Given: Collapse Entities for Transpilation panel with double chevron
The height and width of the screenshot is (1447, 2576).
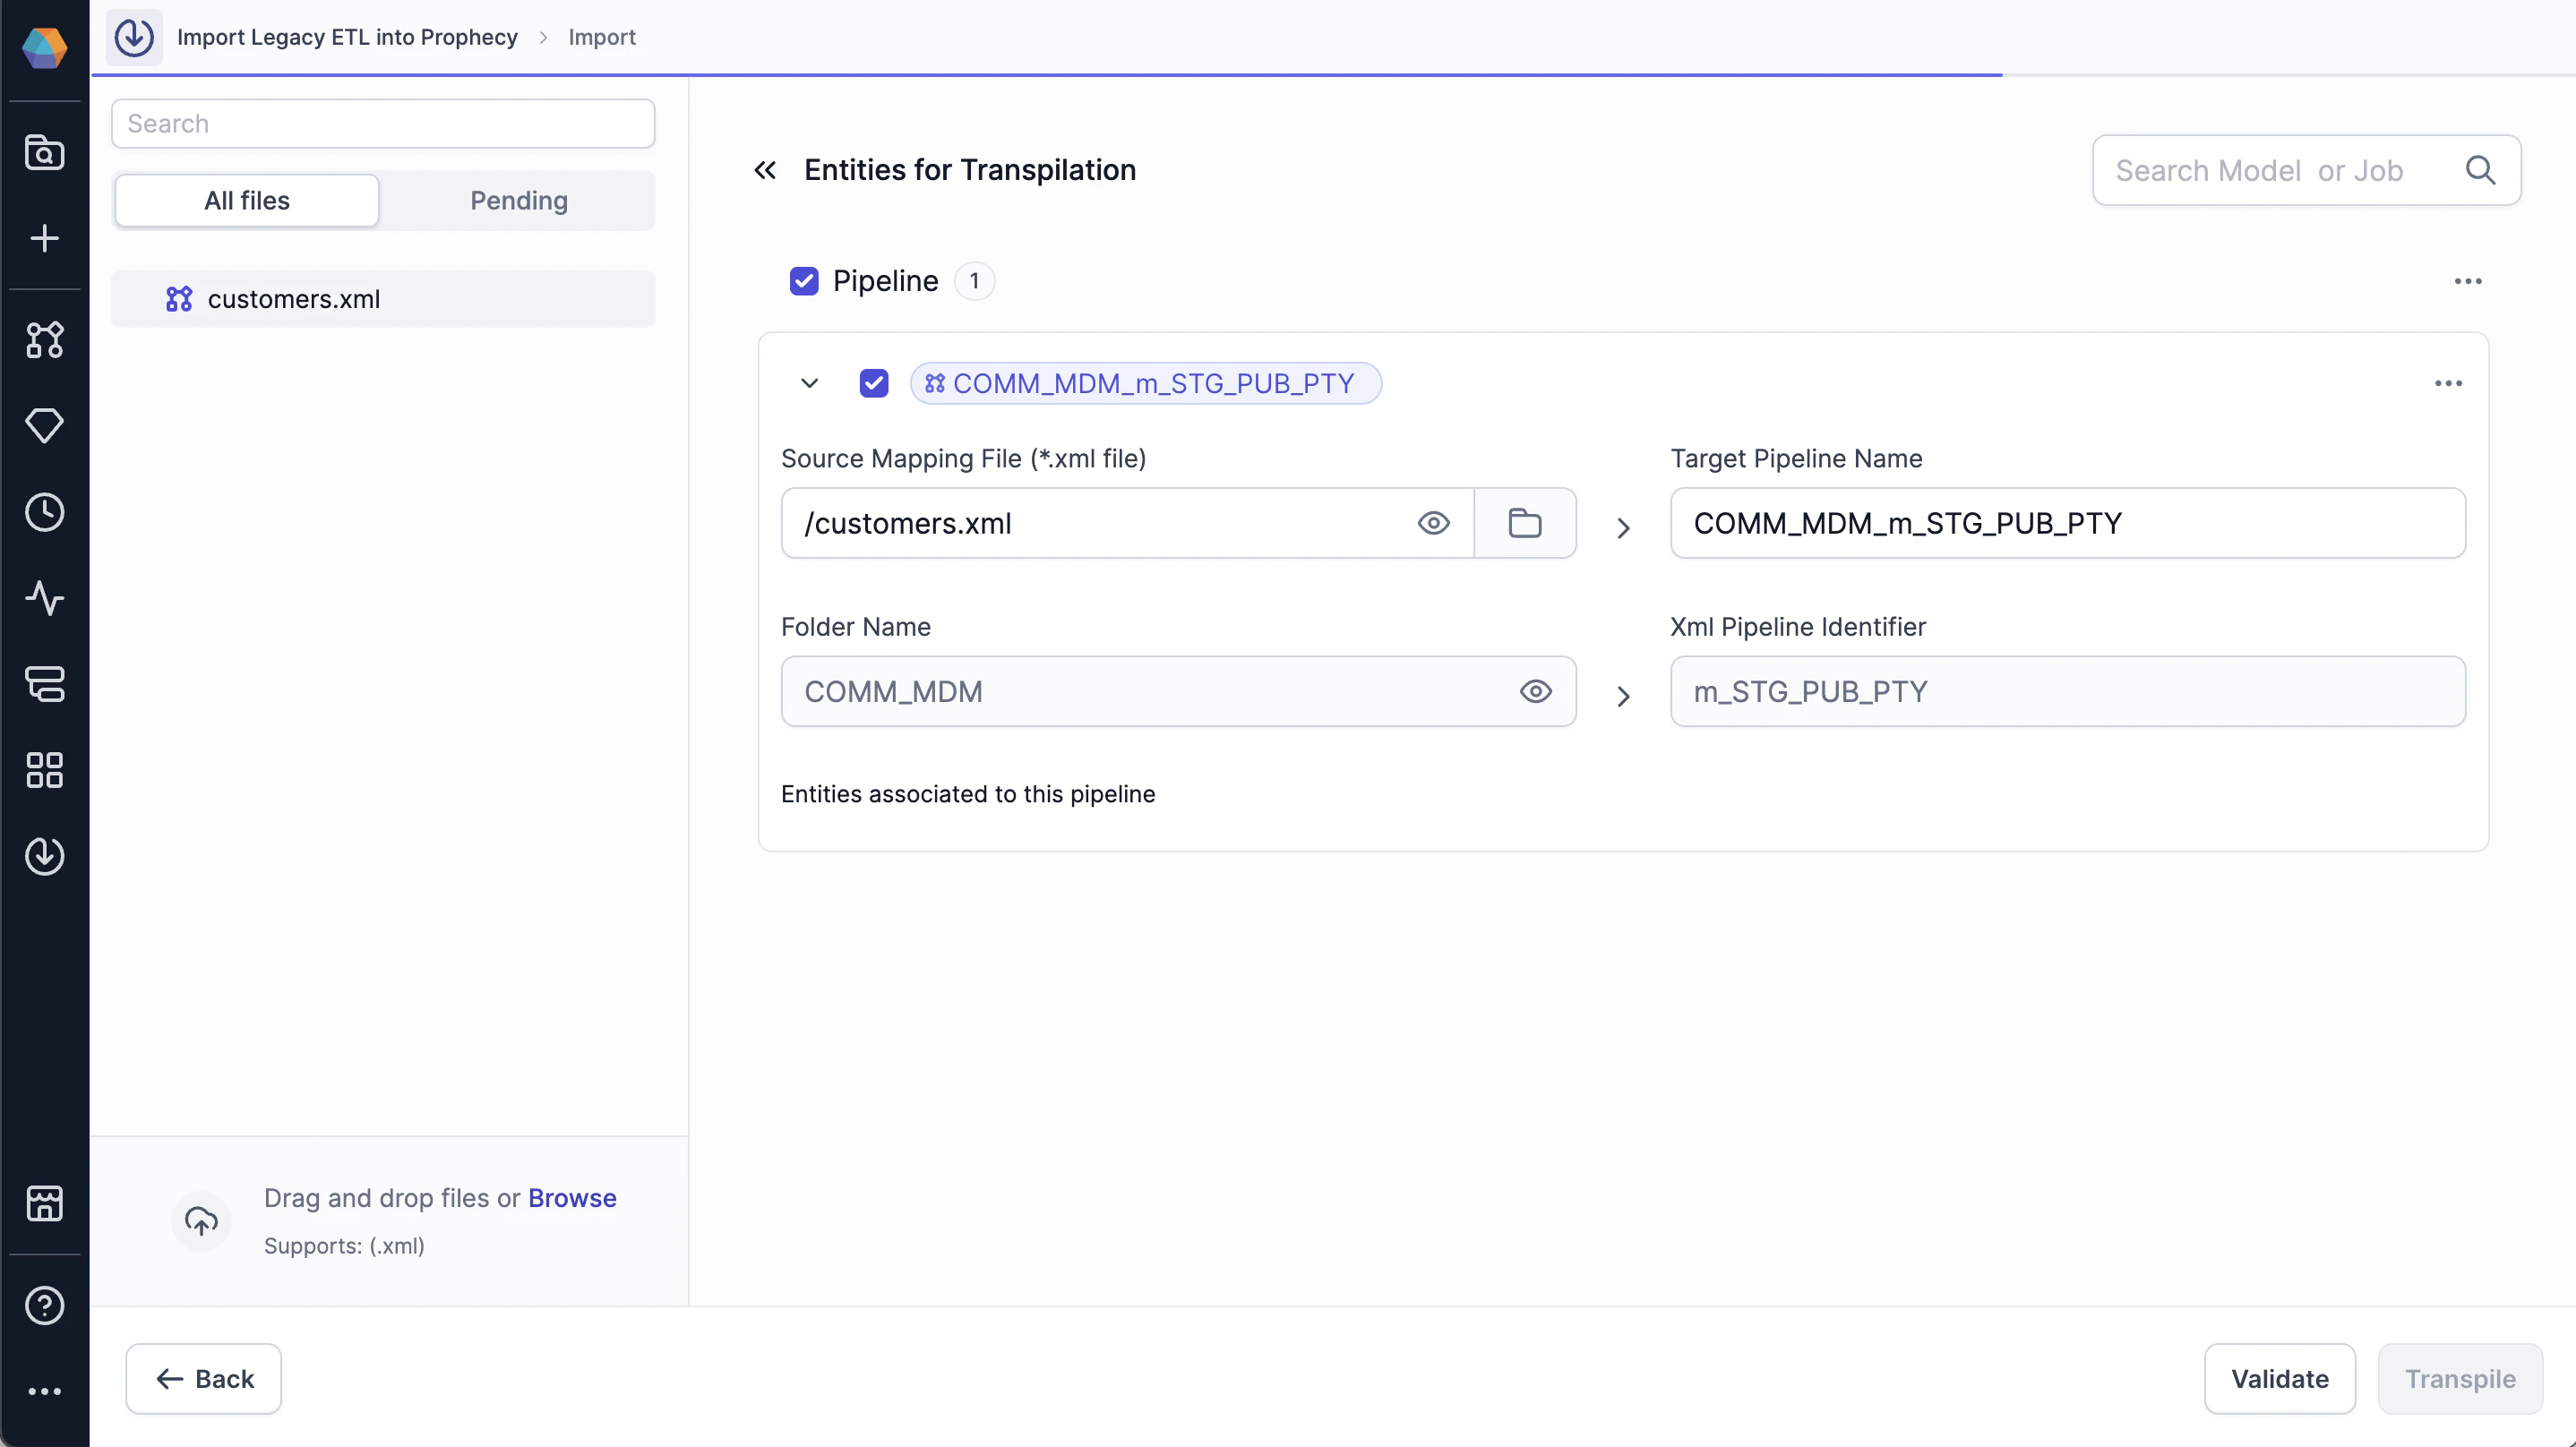Looking at the screenshot, I should click(x=765, y=170).
